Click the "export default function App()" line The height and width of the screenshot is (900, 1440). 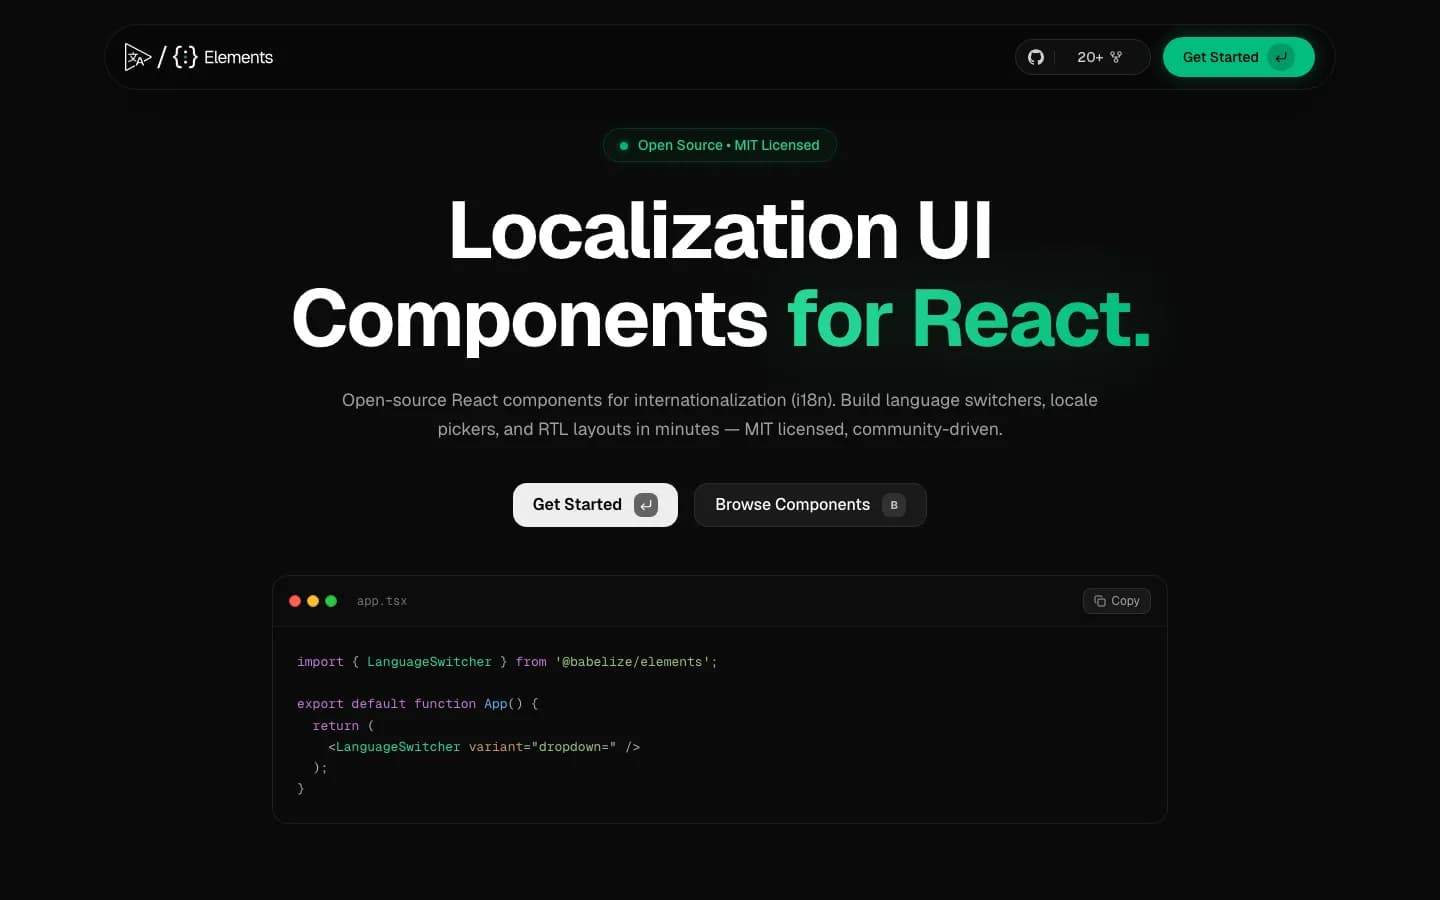[418, 704]
